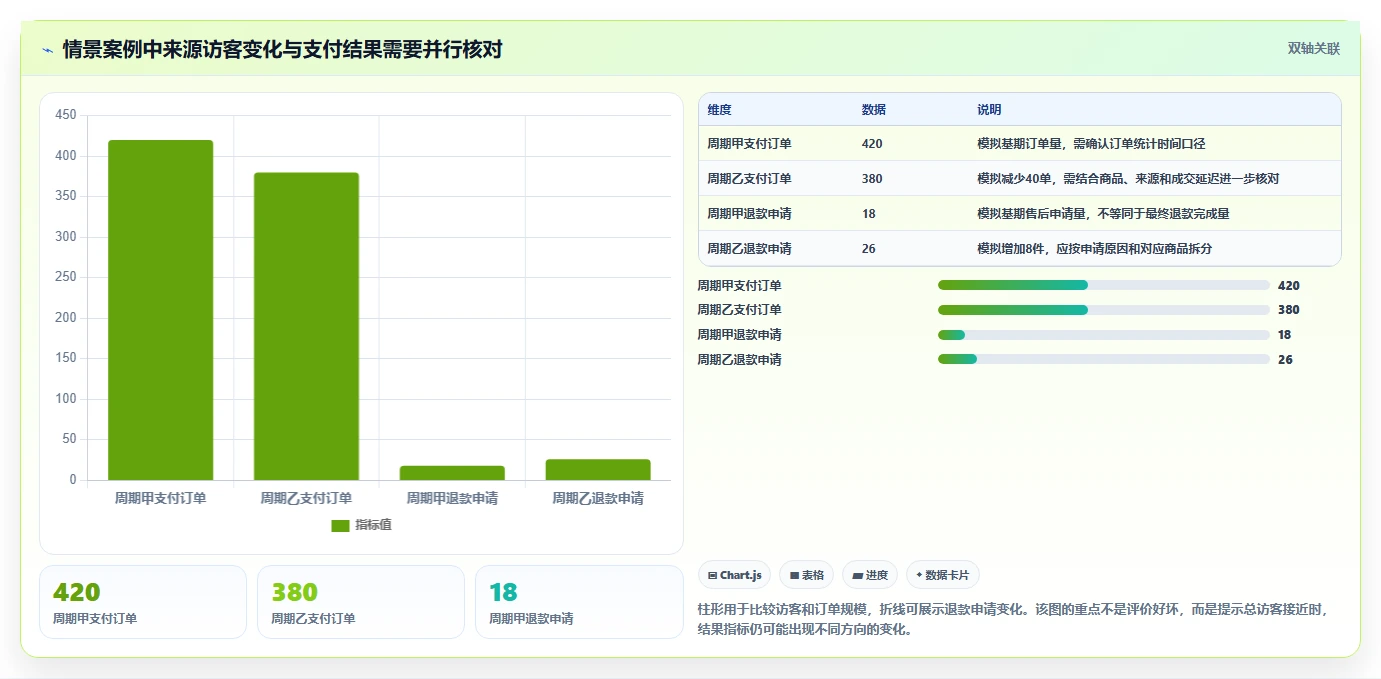
Task: Click x-axis label 周期乙支付订单
Action: 306,498
